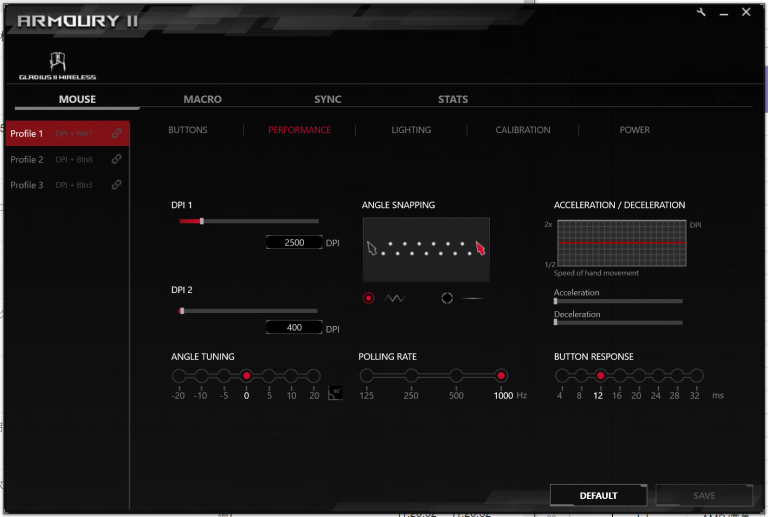Switch to the MOUSE tab
Image resolution: width=768 pixels, height=517 pixels.
77,99
